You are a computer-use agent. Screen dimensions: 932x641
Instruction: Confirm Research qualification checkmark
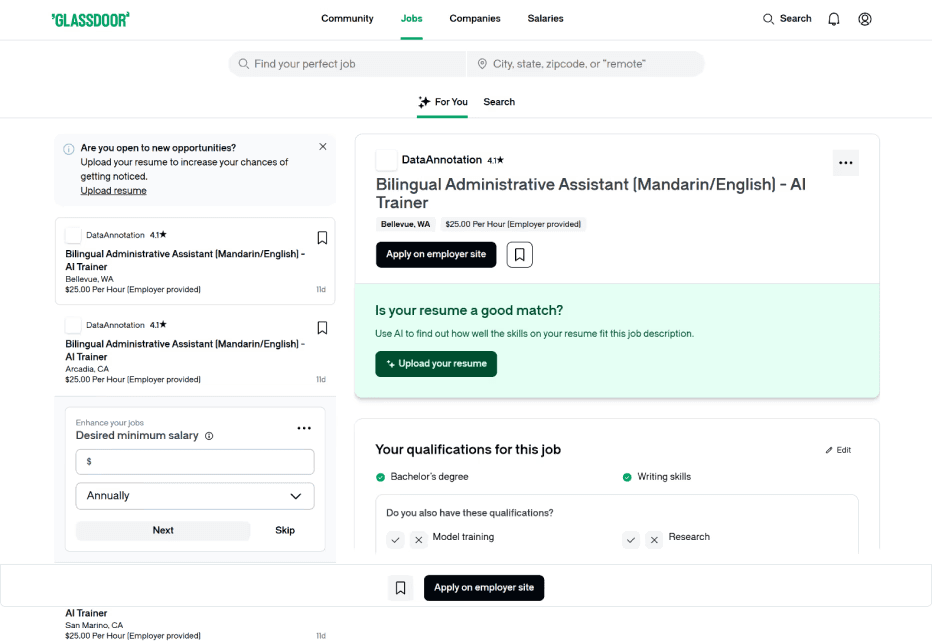pyautogui.click(x=631, y=540)
